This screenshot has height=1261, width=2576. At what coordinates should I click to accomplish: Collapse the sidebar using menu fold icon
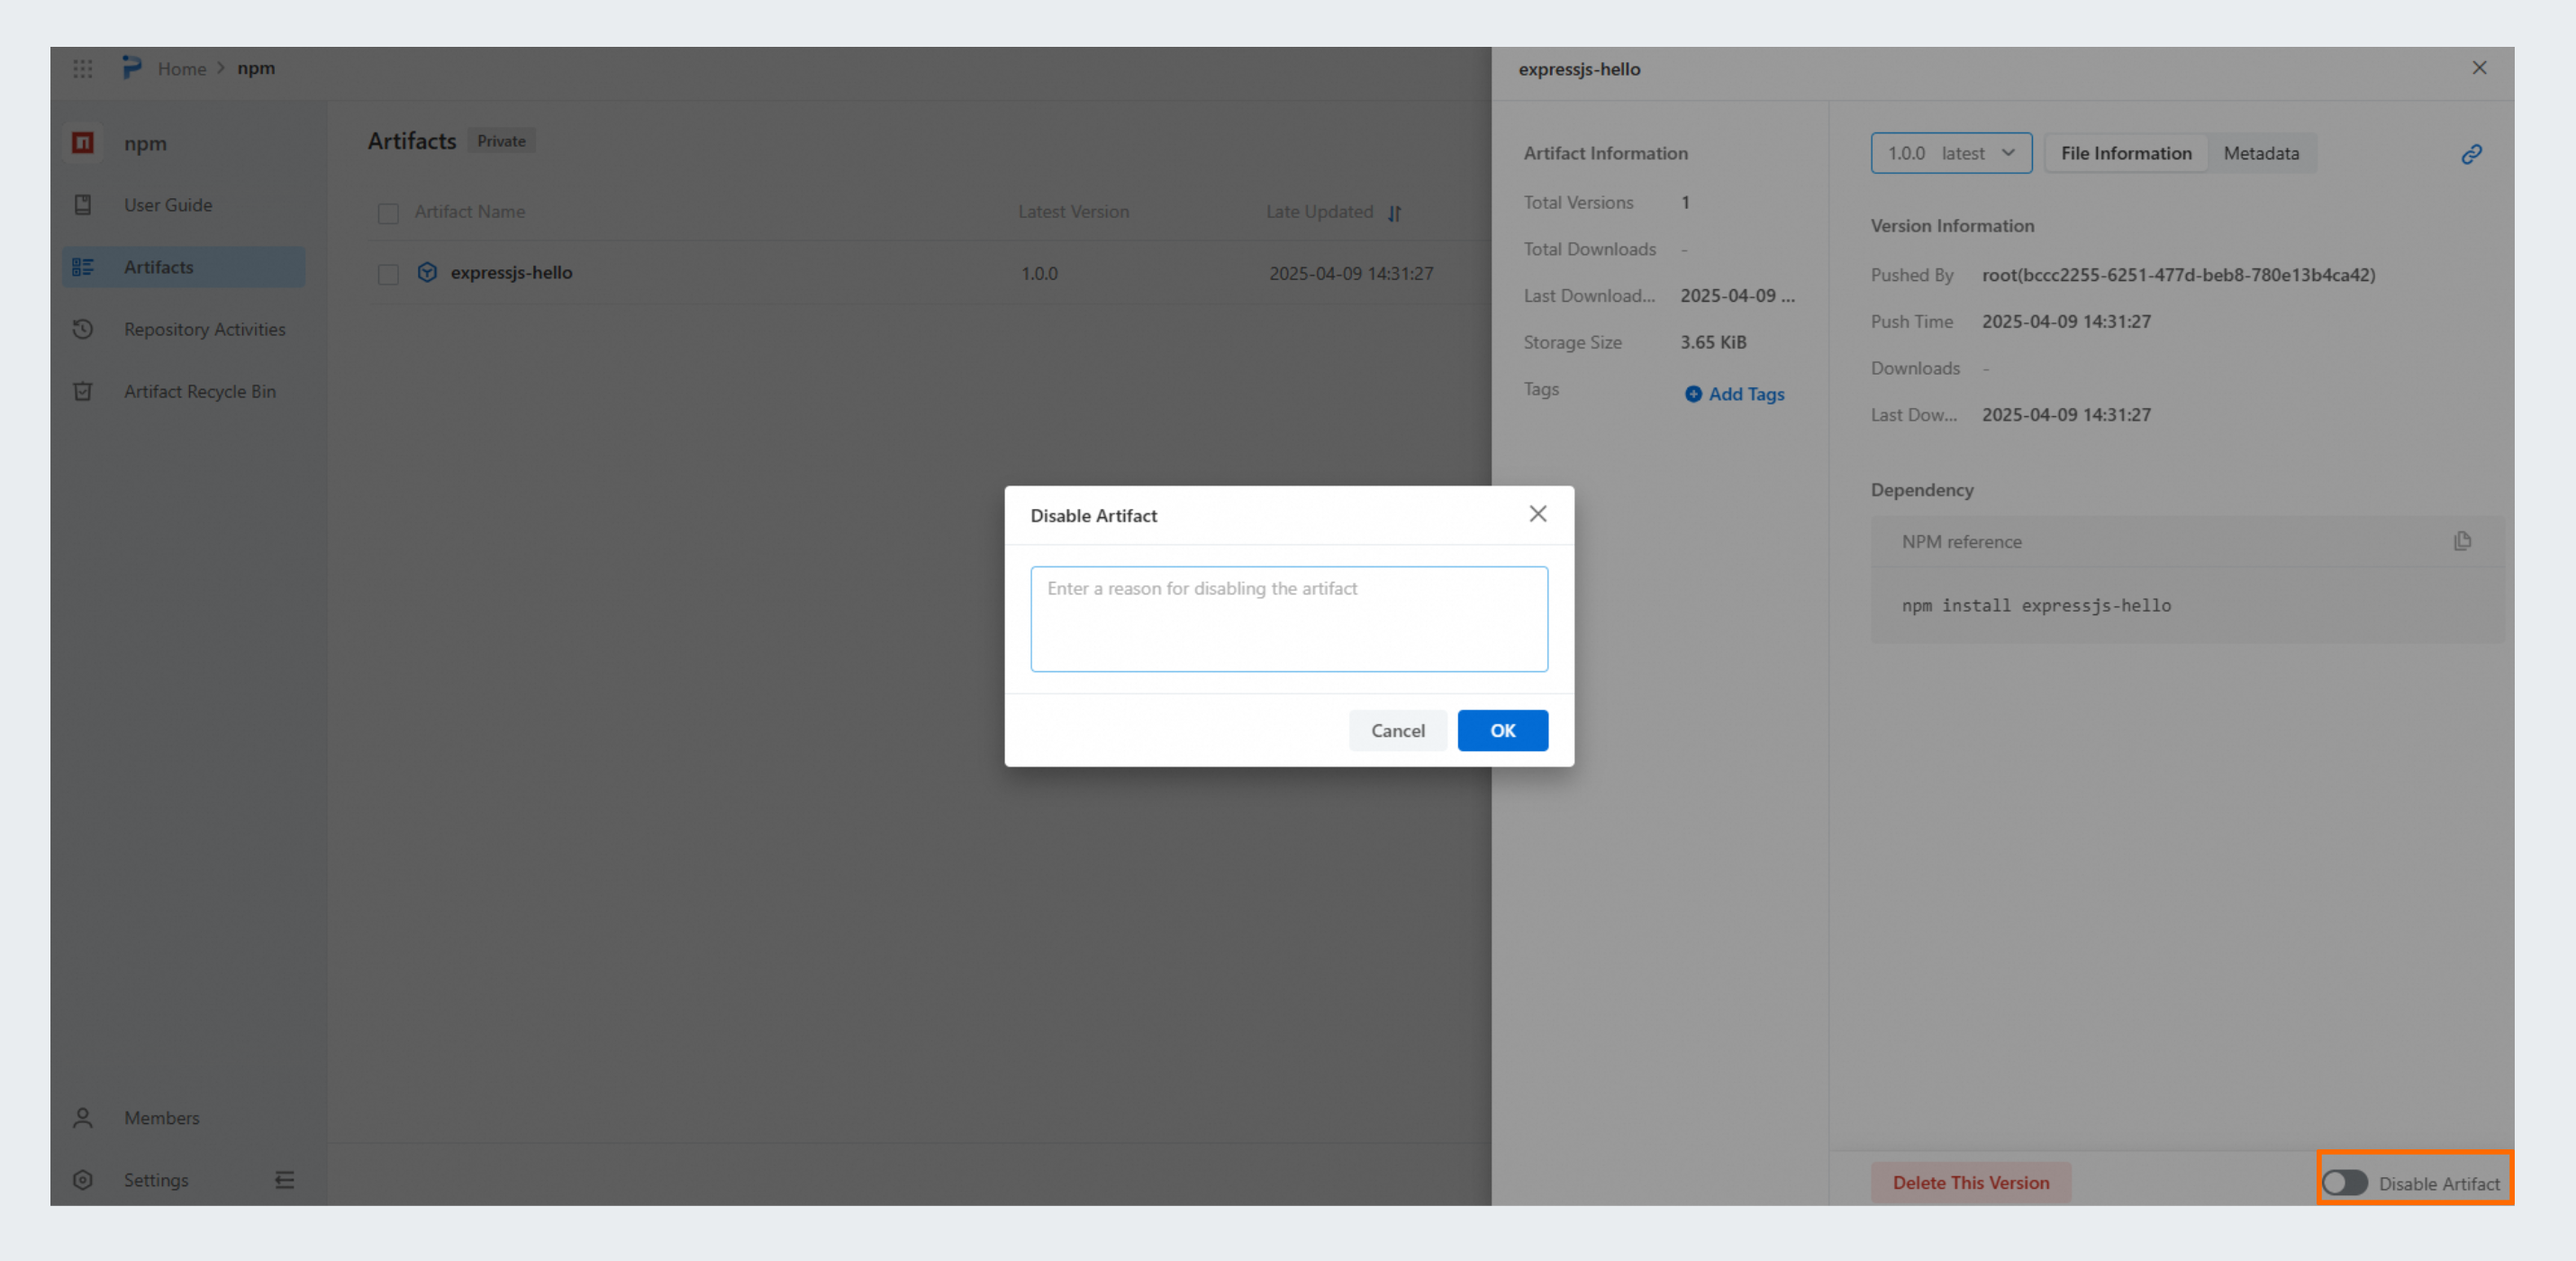(285, 1180)
